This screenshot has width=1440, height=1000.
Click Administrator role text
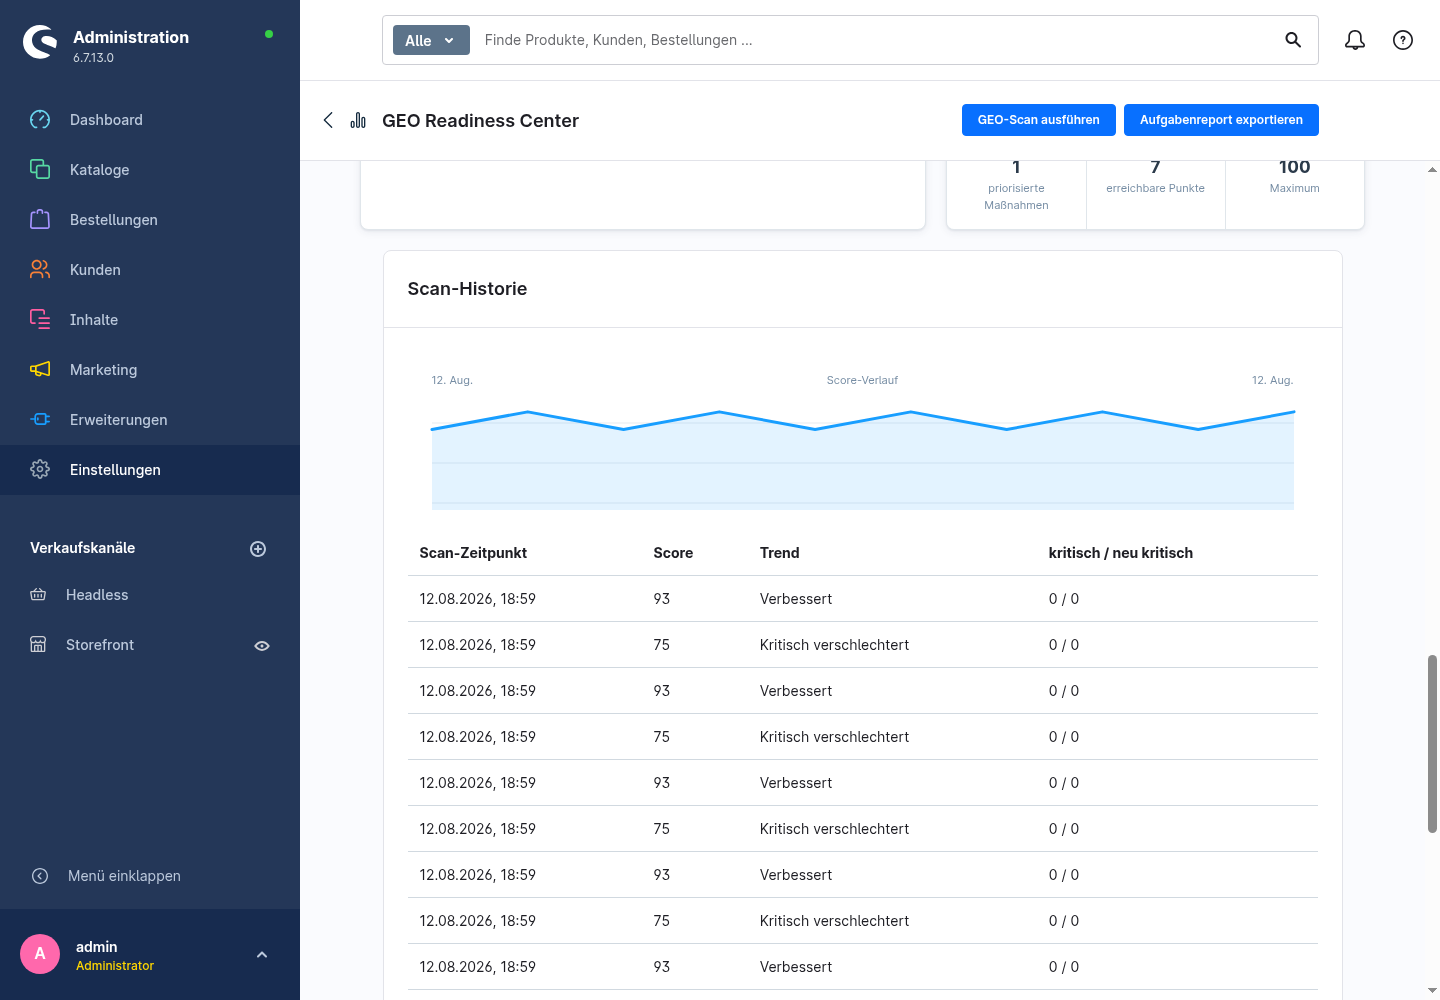[x=115, y=966]
